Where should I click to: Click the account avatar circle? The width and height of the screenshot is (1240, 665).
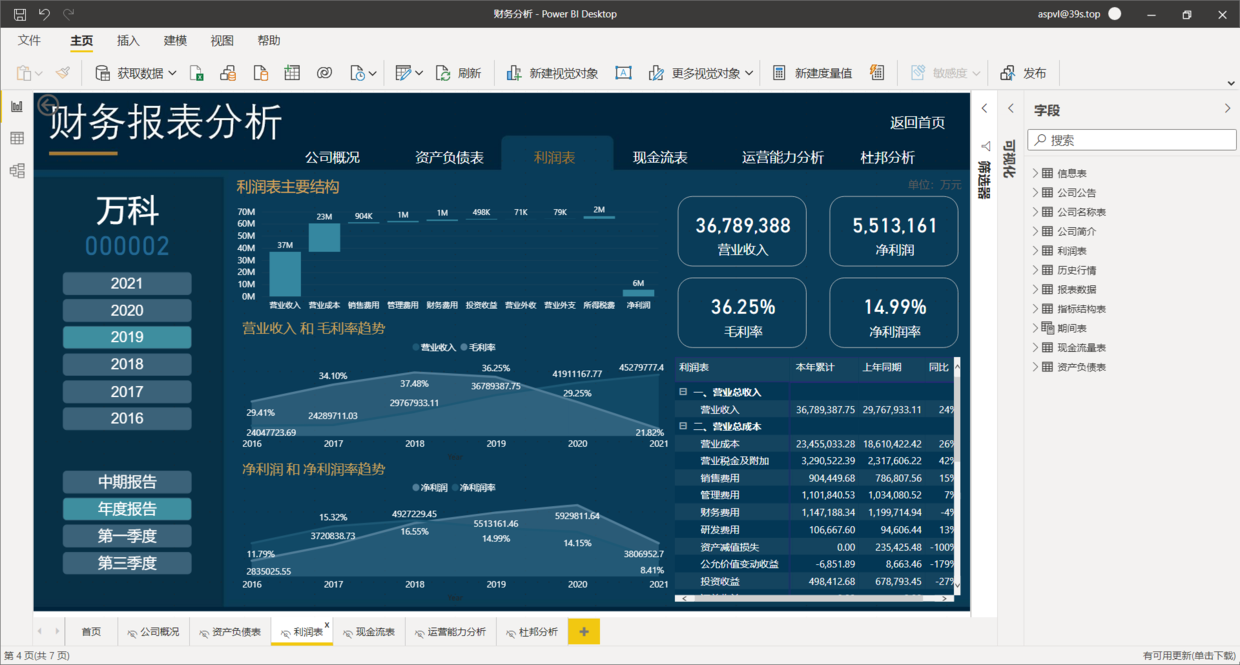coord(1115,14)
